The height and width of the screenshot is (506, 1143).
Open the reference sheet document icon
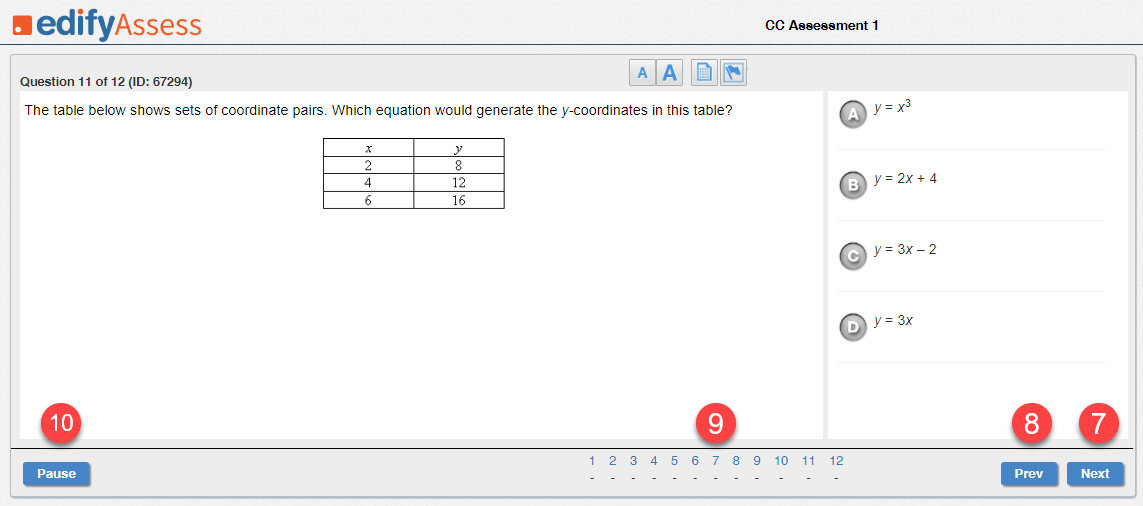704,73
